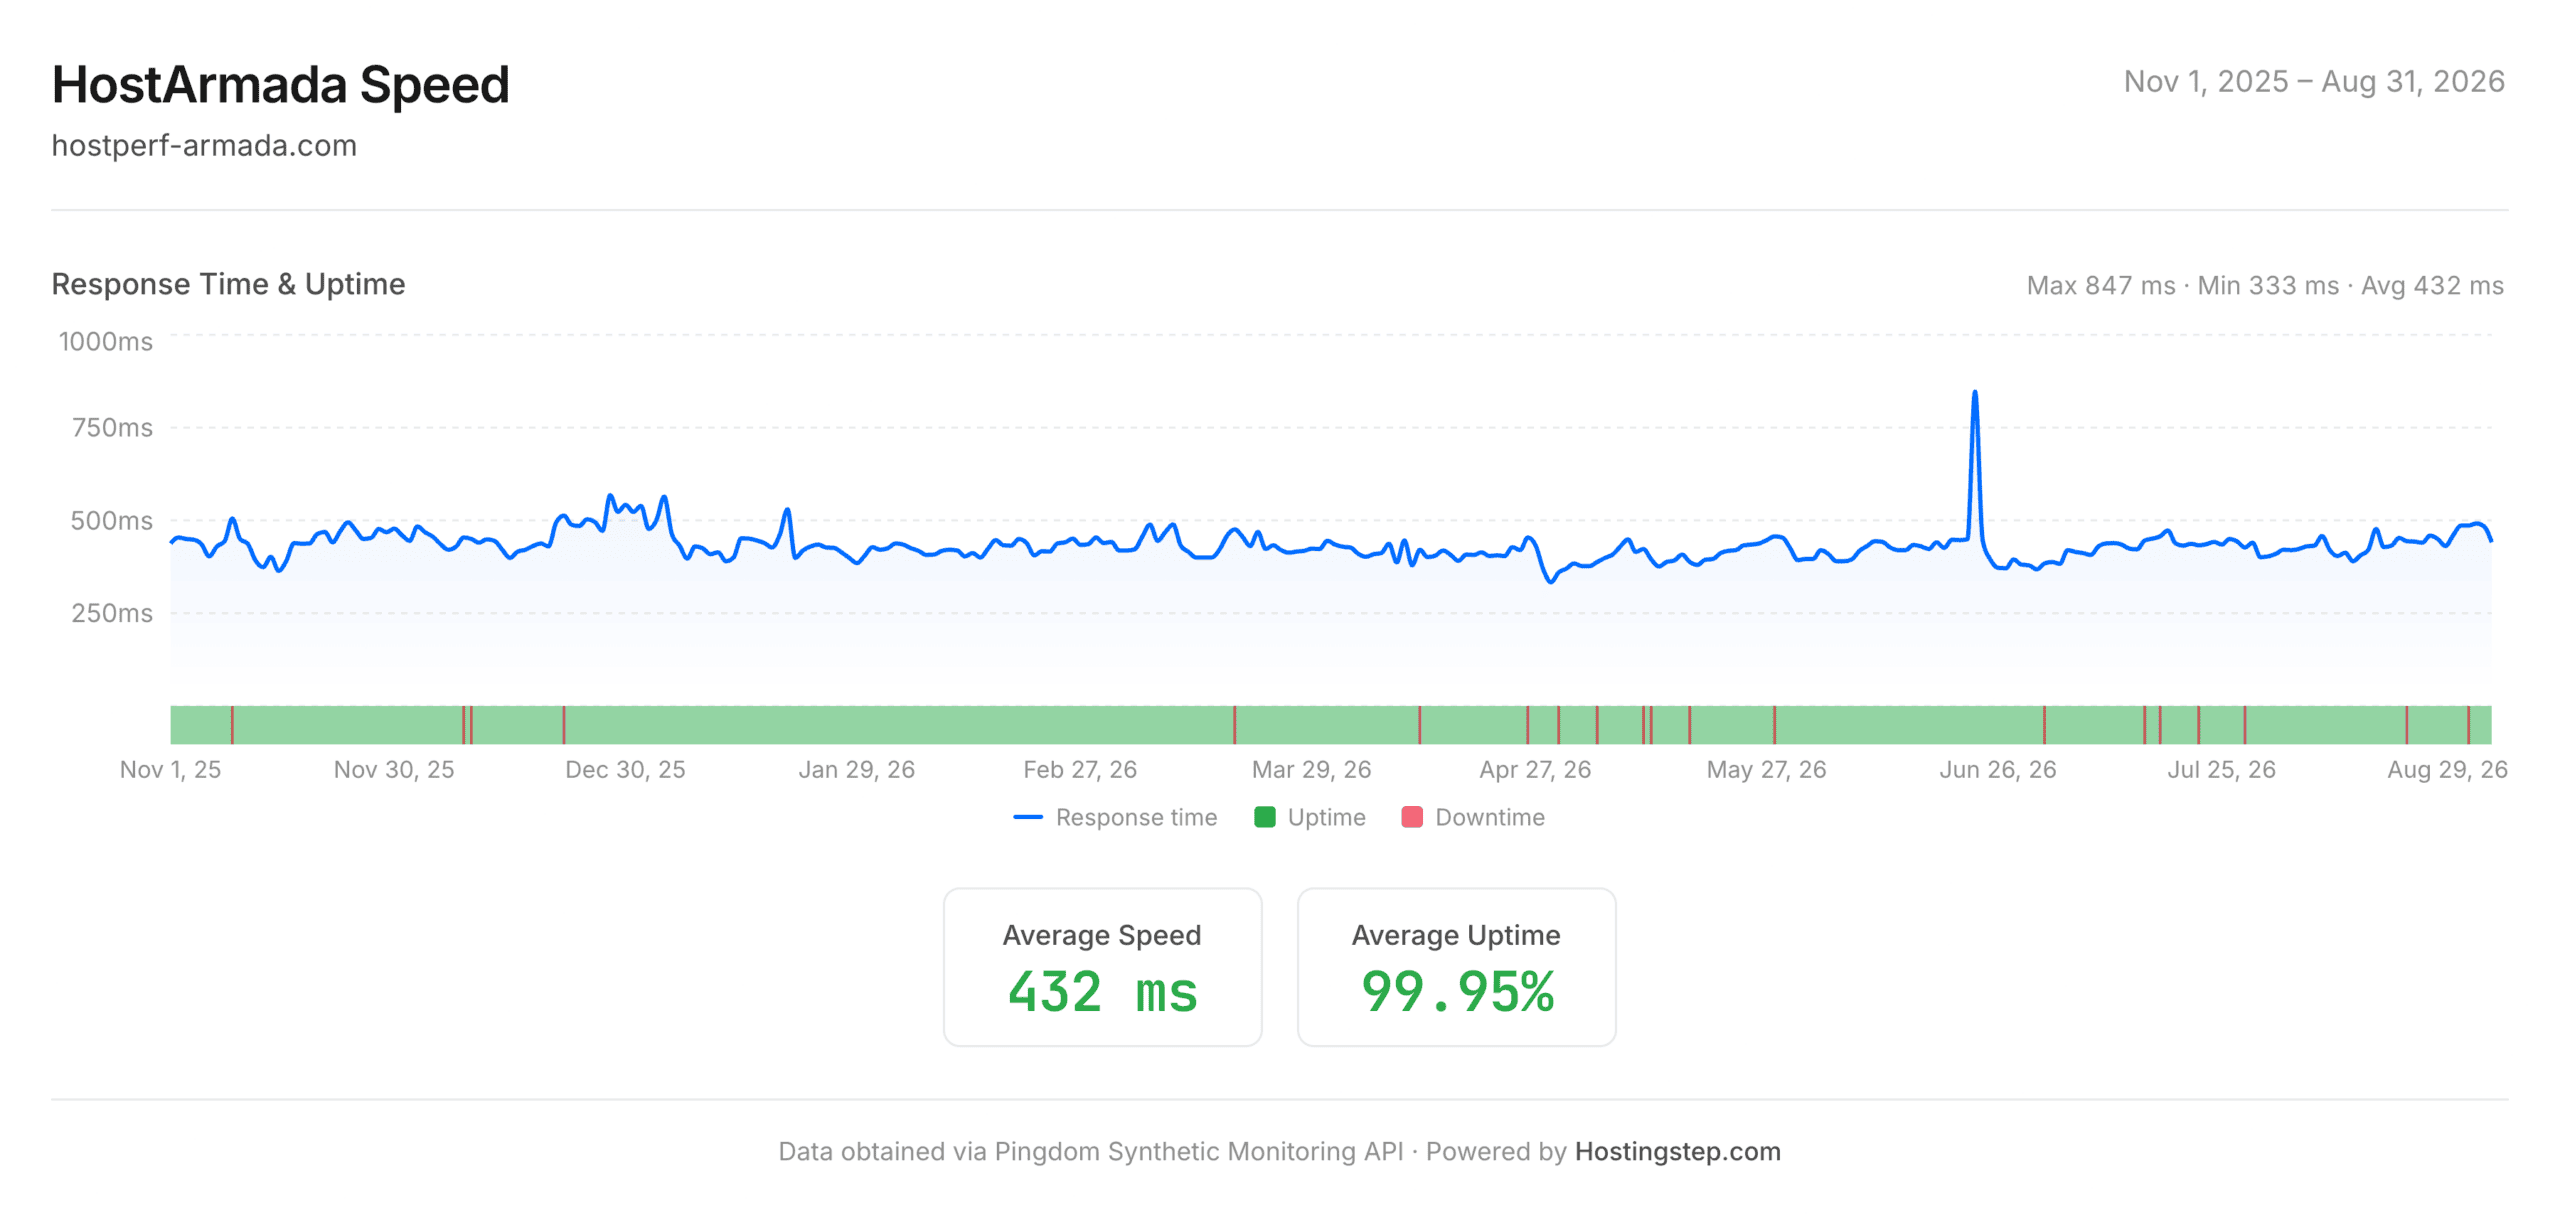Click the Jan 29, 26 x-axis label
Viewport: 2560px width, 1220px height.
pos(856,769)
